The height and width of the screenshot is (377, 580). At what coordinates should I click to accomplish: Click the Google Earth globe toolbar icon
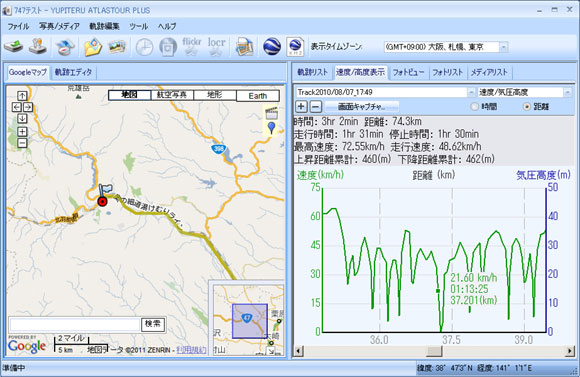tap(272, 47)
